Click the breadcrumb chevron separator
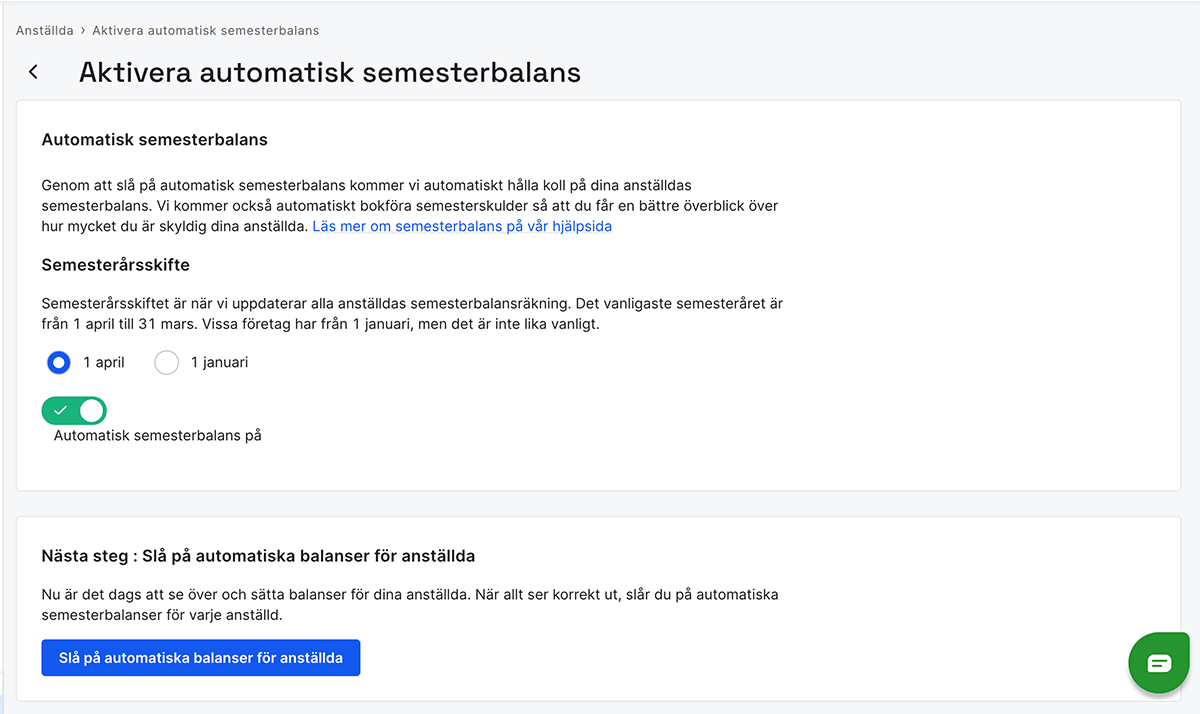Image resolution: width=1200 pixels, height=714 pixels. pos(83,30)
